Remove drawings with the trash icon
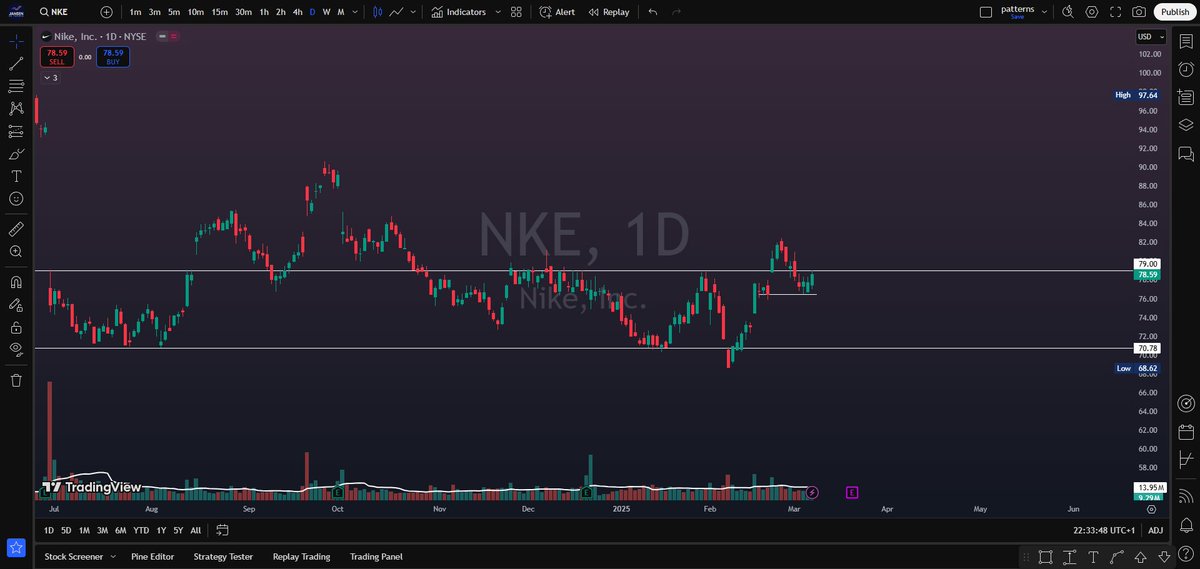This screenshot has height=569, width=1200. pyautogui.click(x=16, y=380)
